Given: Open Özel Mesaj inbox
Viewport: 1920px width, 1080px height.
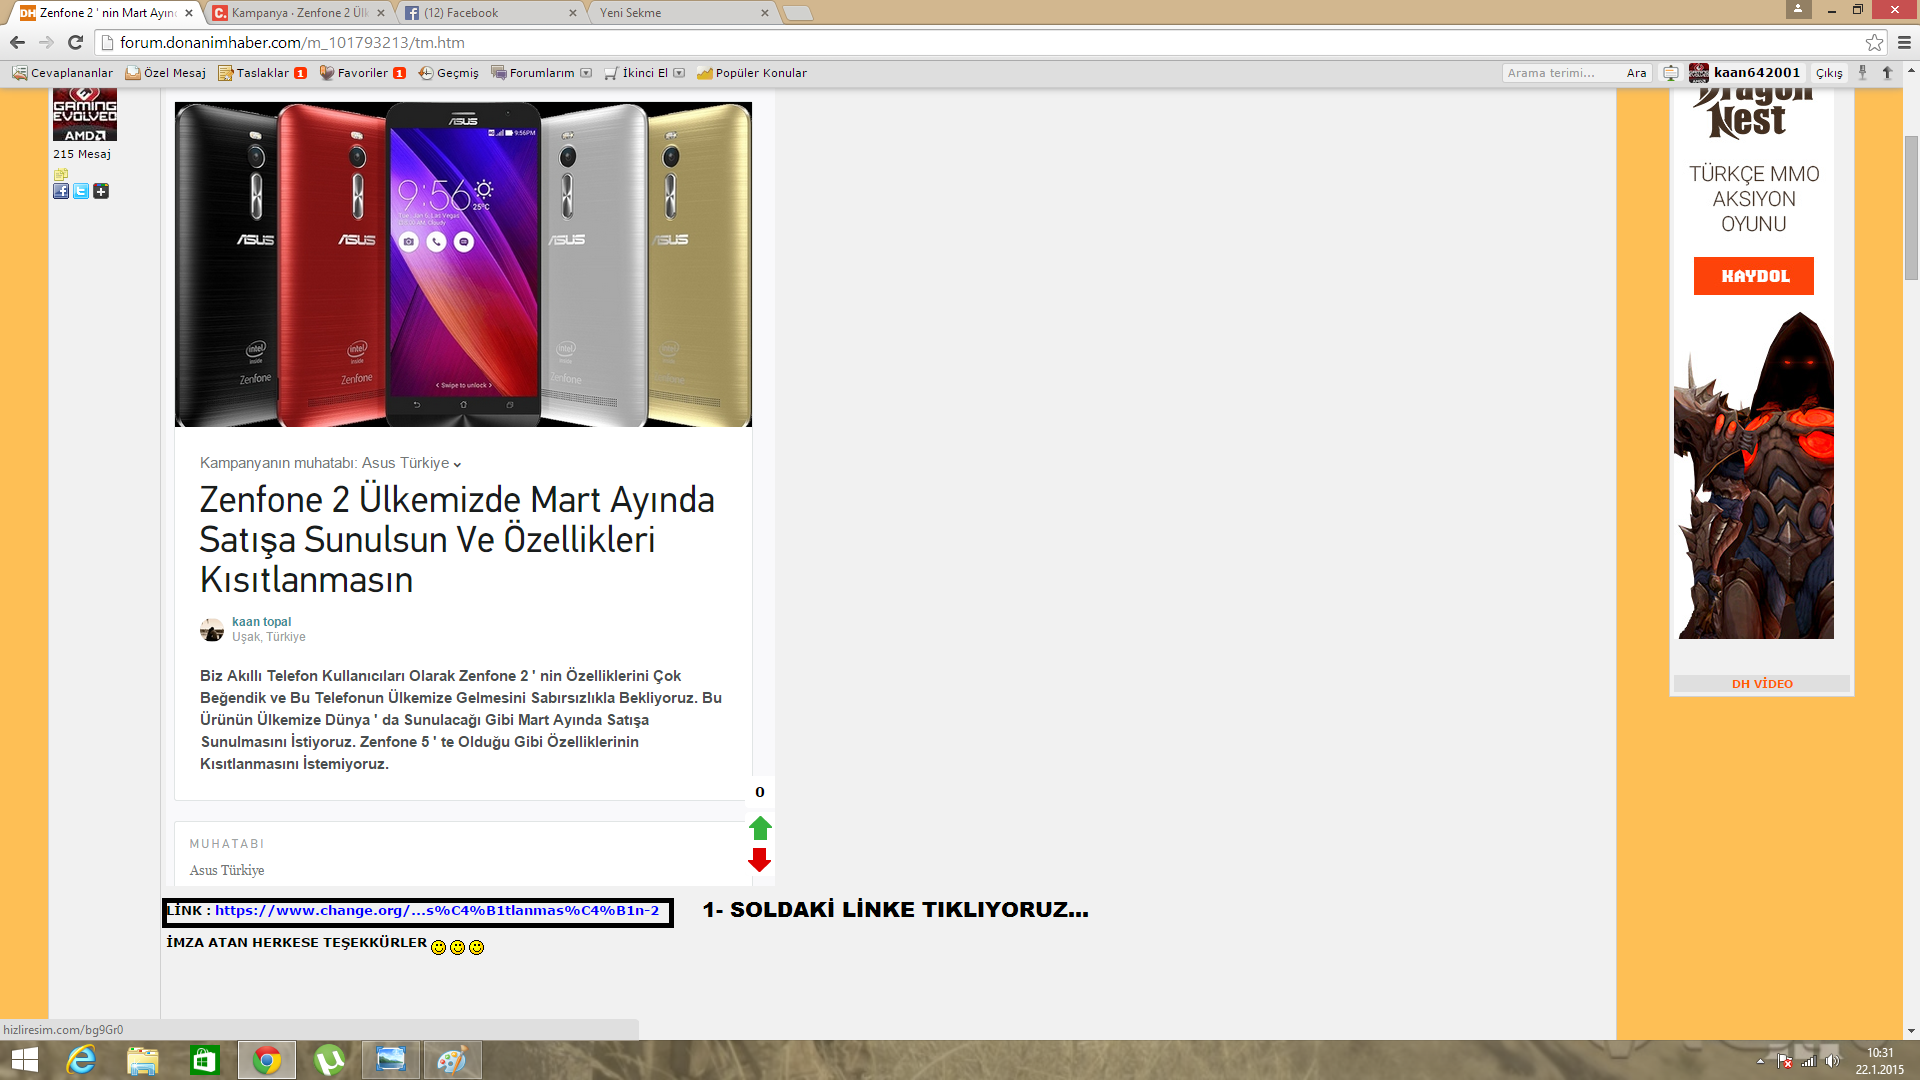Looking at the screenshot, I should [x=165, y=73].
